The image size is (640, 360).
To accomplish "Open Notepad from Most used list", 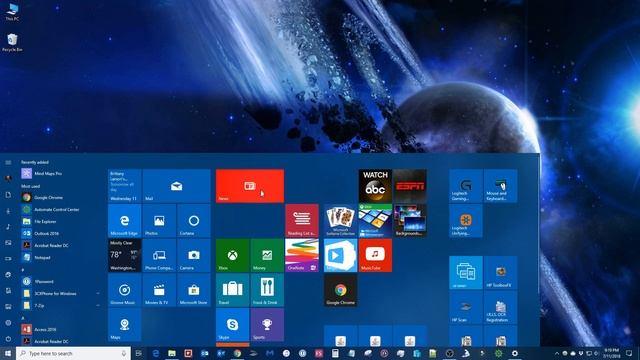I will point(59,258).
